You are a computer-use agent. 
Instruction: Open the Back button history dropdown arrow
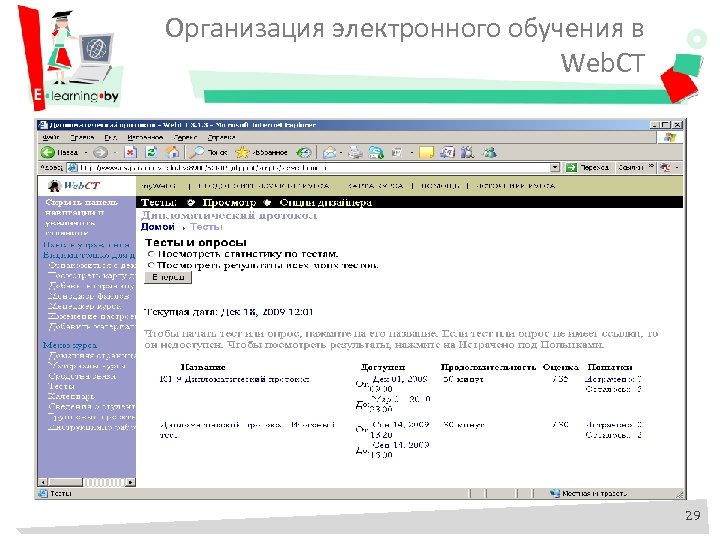[85, 152]
